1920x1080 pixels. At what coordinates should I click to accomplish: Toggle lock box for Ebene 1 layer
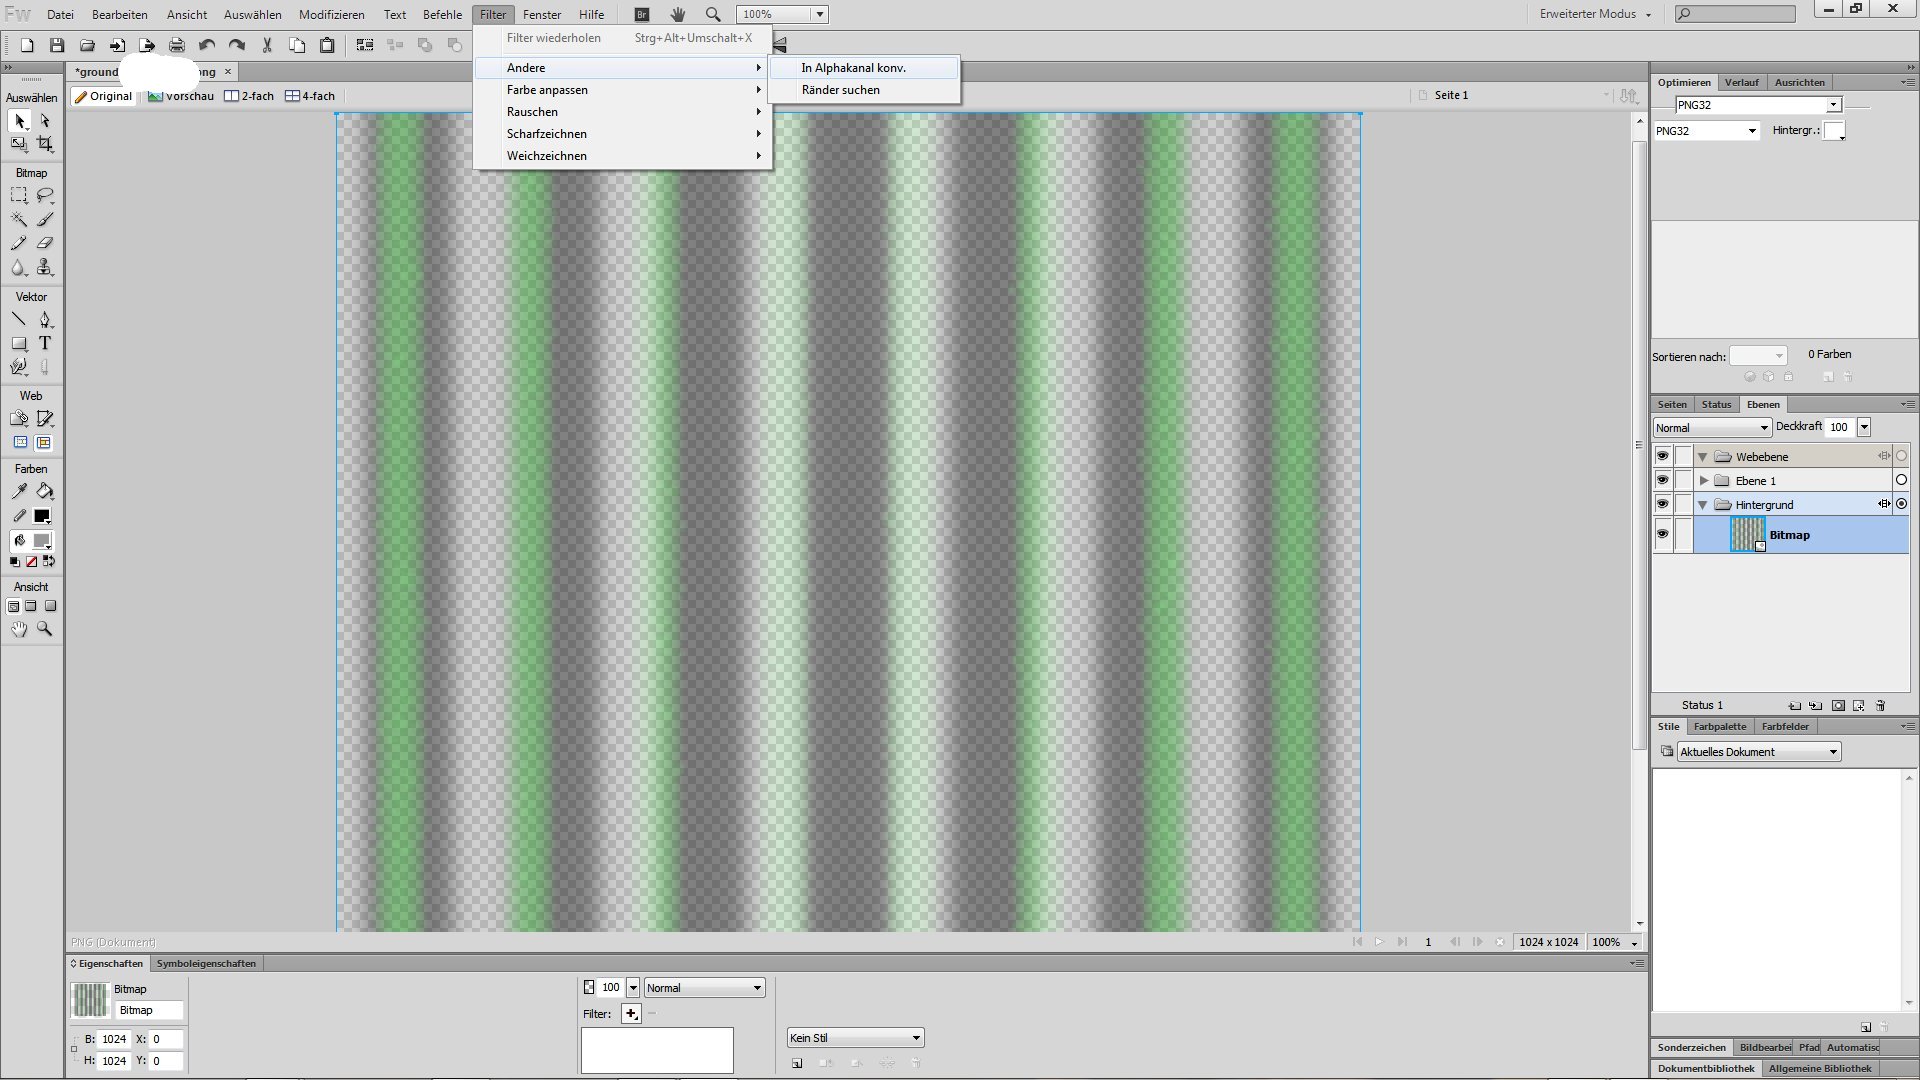[1684, 480]
